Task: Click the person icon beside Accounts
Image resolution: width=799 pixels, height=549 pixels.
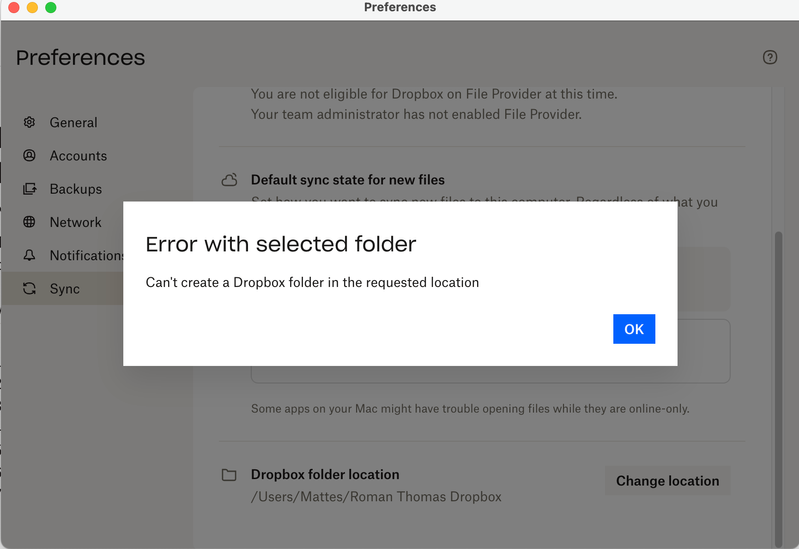Action: [x=29, y=155]
